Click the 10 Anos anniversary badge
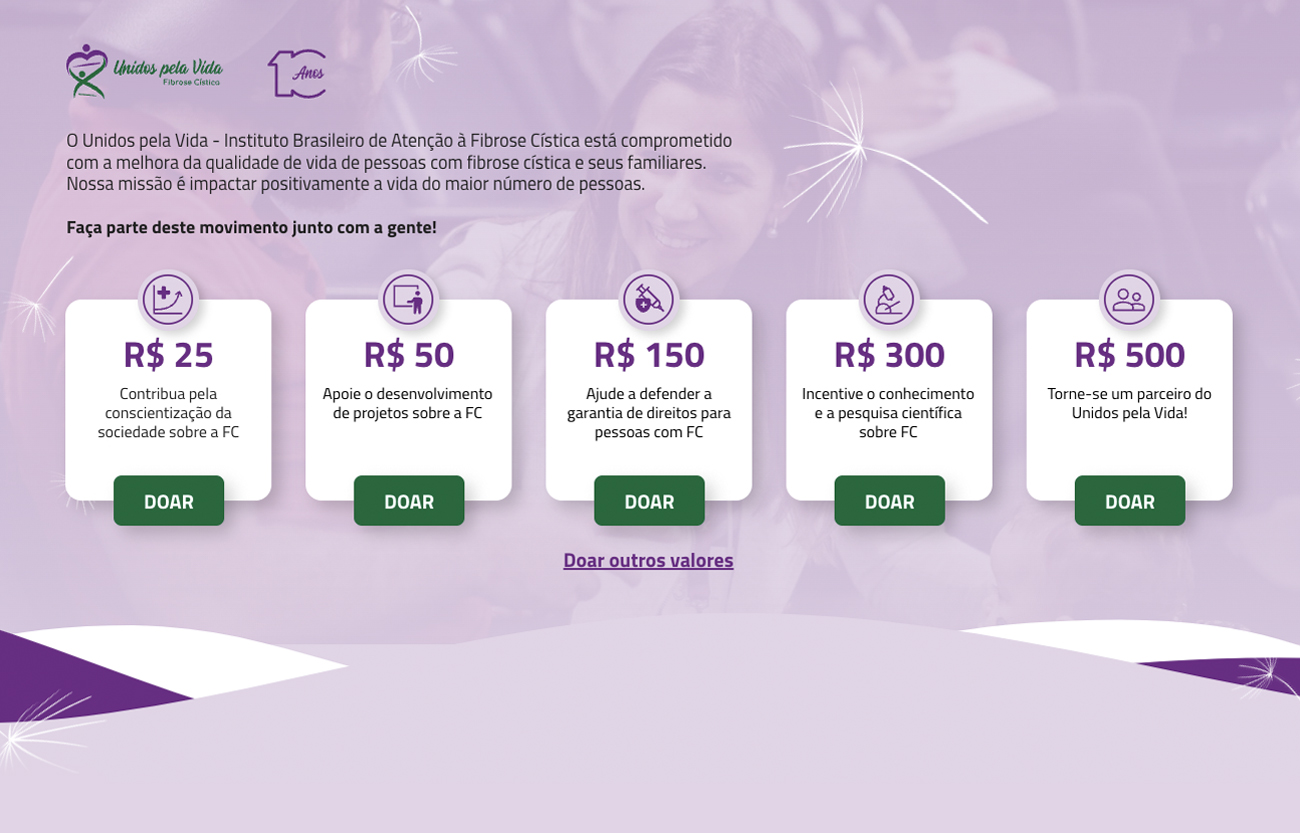1300x833 pixels. coord(297,74)
